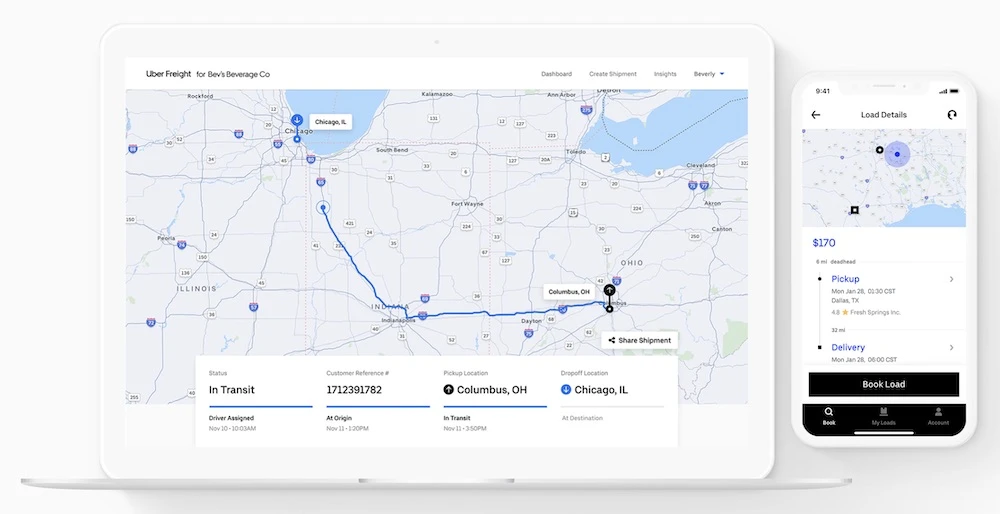The height and width of the screenshot is (514, 1000).
Task: Click the Uber Freight logo
Action: tap(168, 74)
